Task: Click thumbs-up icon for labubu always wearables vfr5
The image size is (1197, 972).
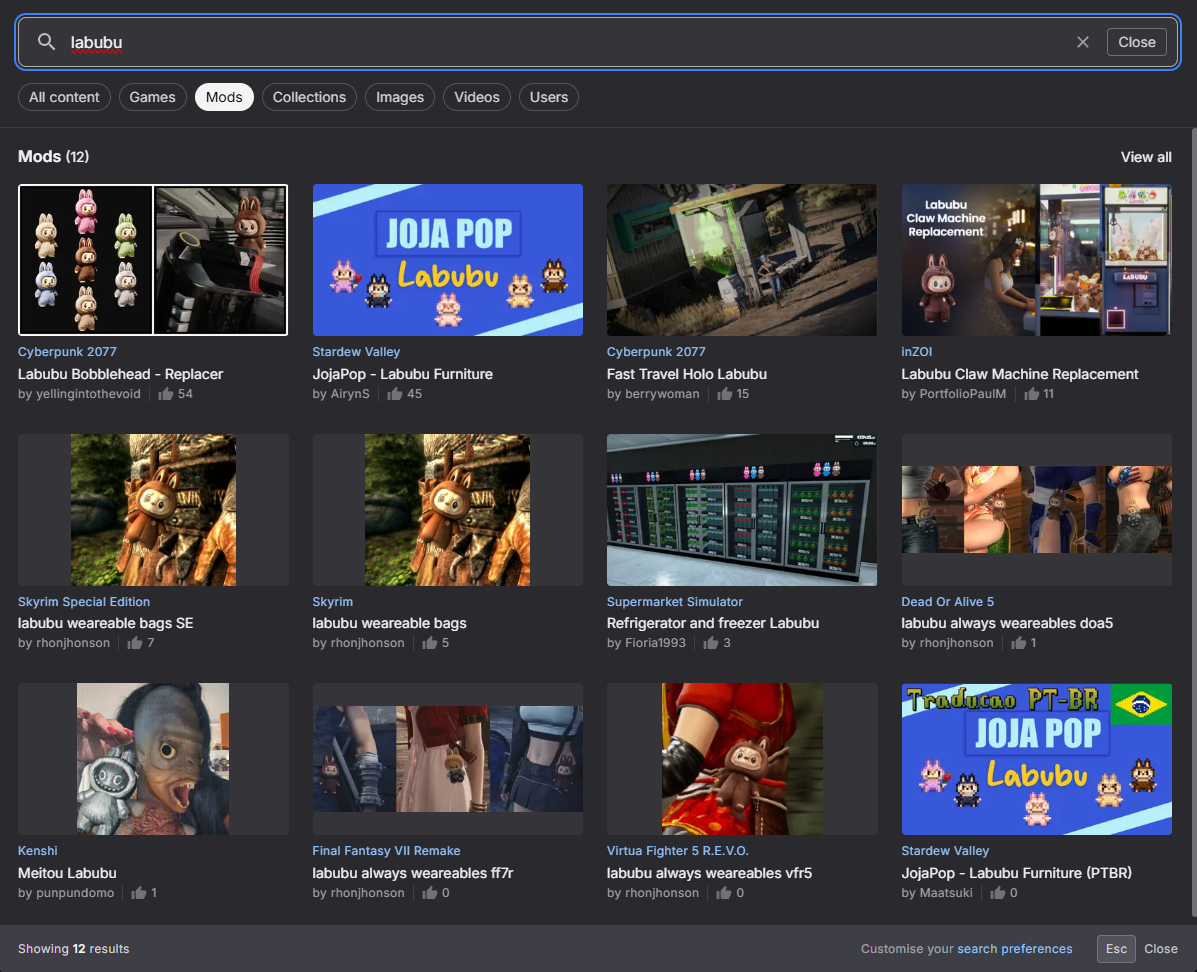Action: click(x=724, y=893)
